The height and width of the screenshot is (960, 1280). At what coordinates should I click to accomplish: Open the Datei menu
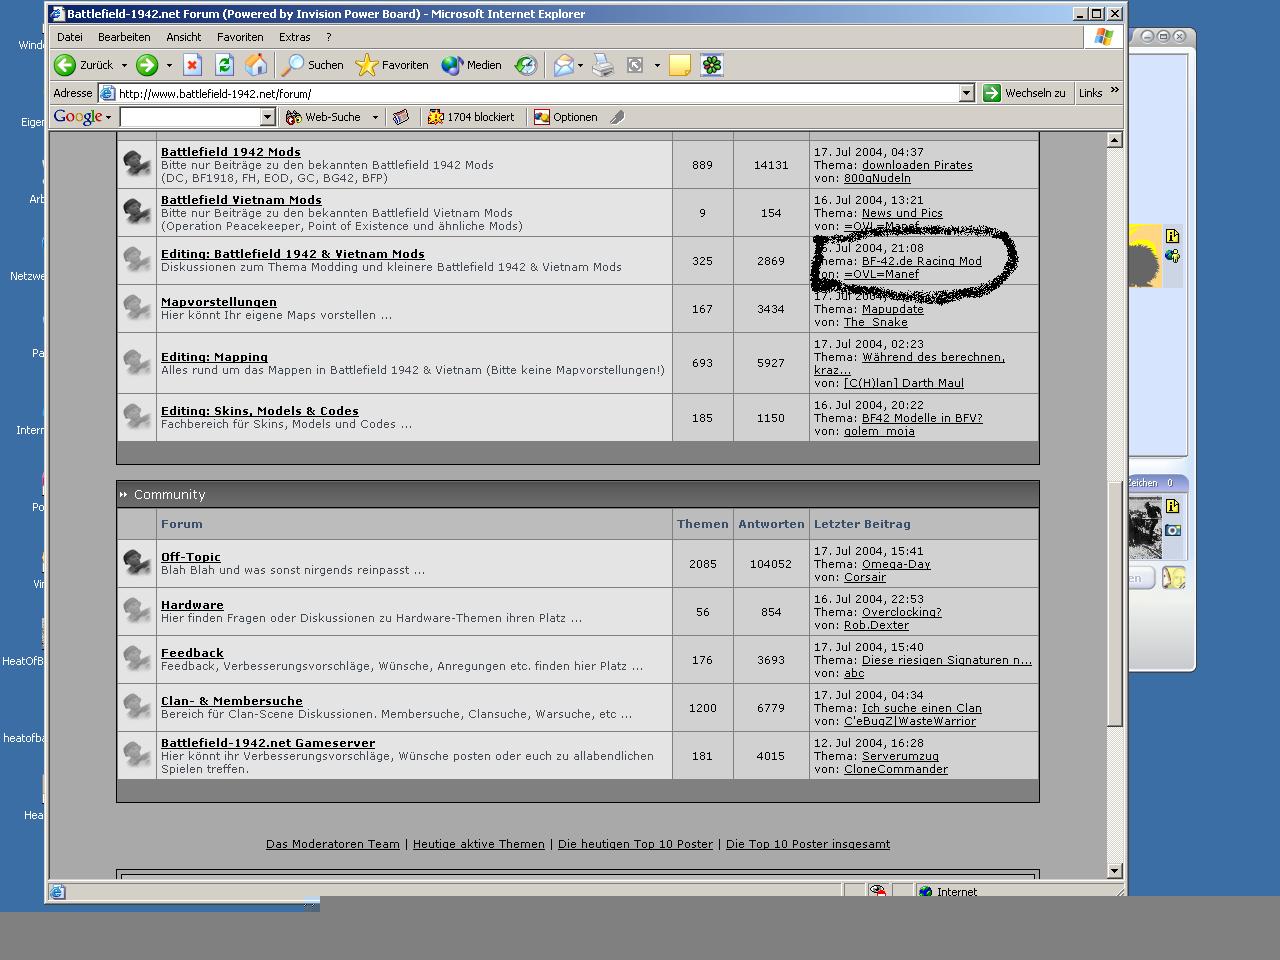pyautogui.click(x=70, y=37)
